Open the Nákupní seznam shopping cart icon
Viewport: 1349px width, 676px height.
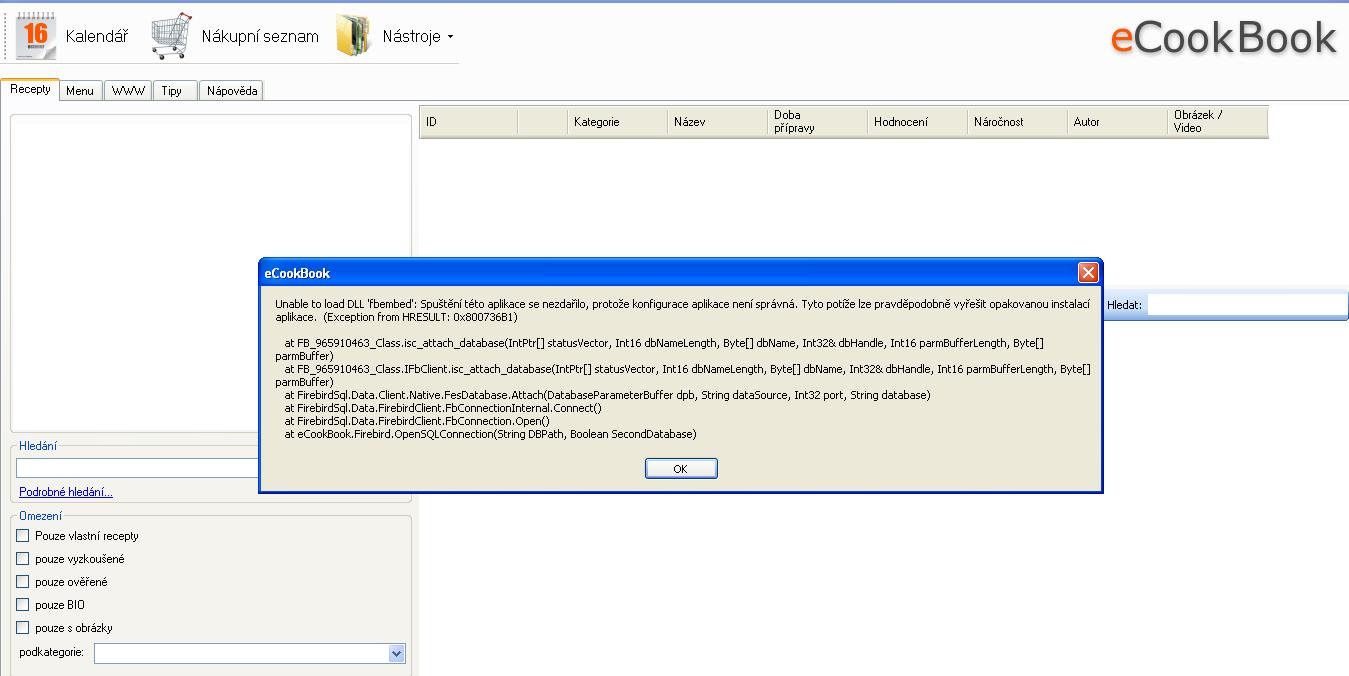171,36
